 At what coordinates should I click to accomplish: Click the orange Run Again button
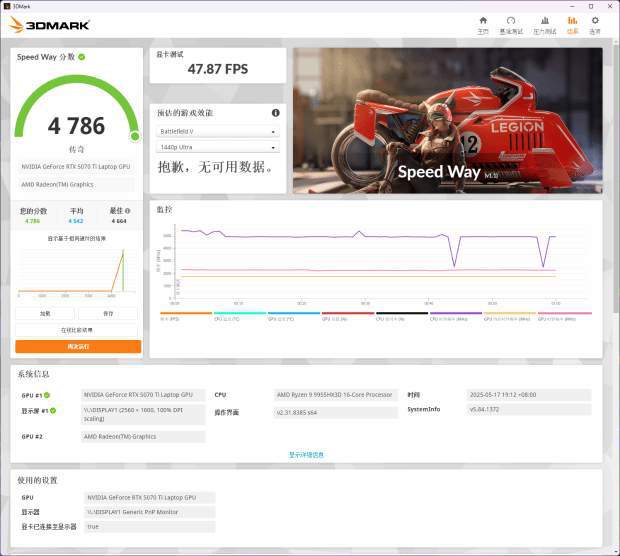78,346
